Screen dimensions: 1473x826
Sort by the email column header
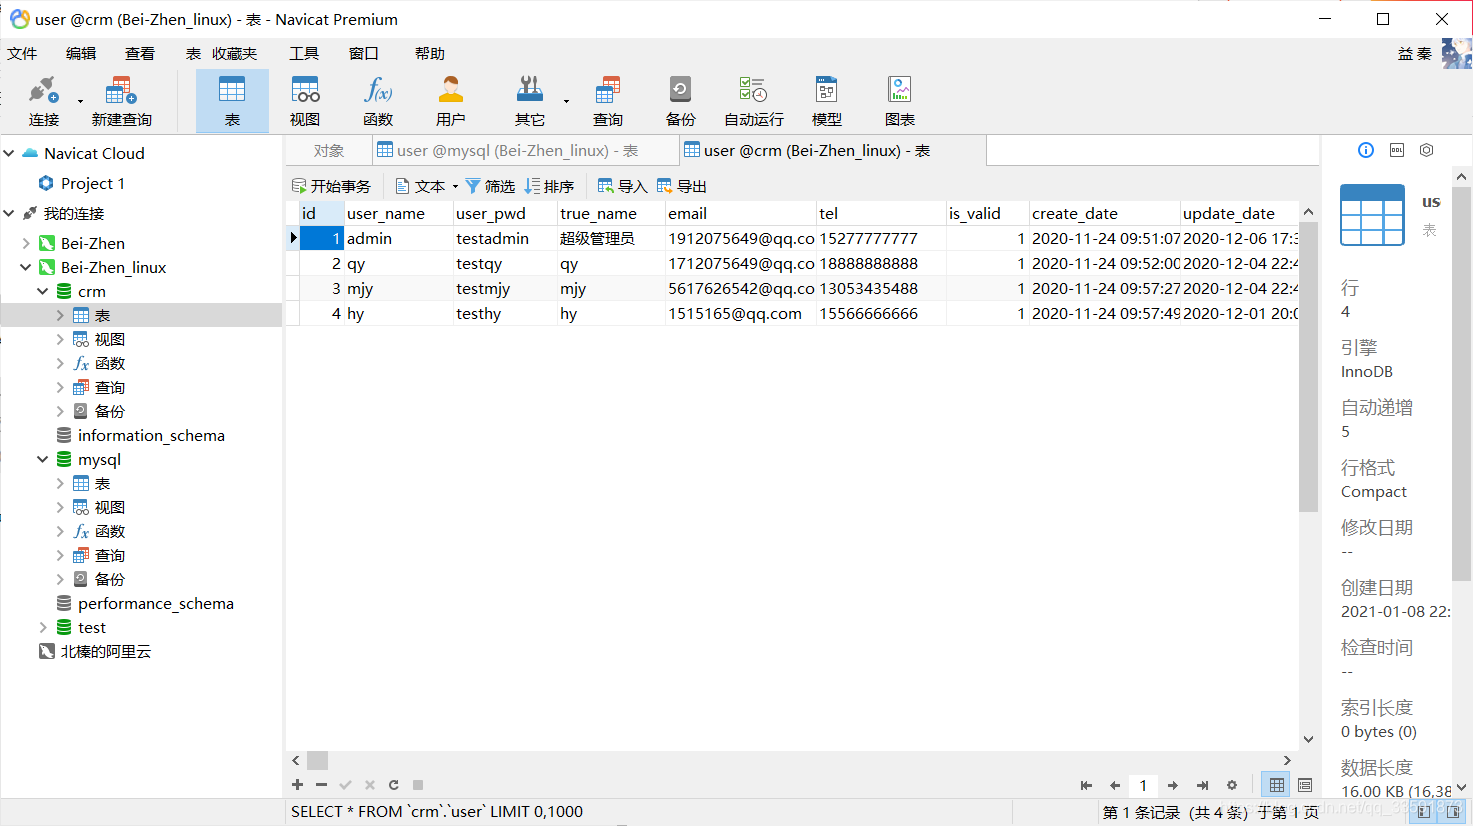click(x=740, y=213)
